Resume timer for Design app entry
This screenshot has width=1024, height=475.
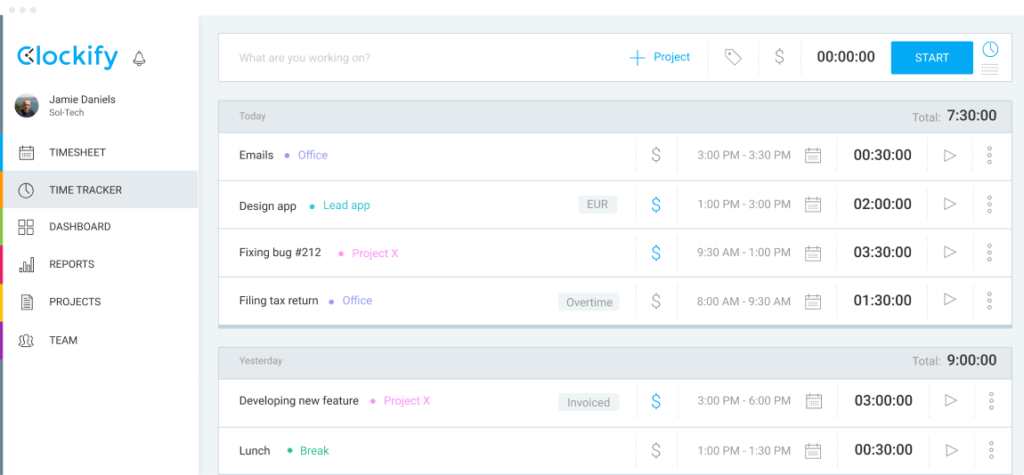pos(950,204)
